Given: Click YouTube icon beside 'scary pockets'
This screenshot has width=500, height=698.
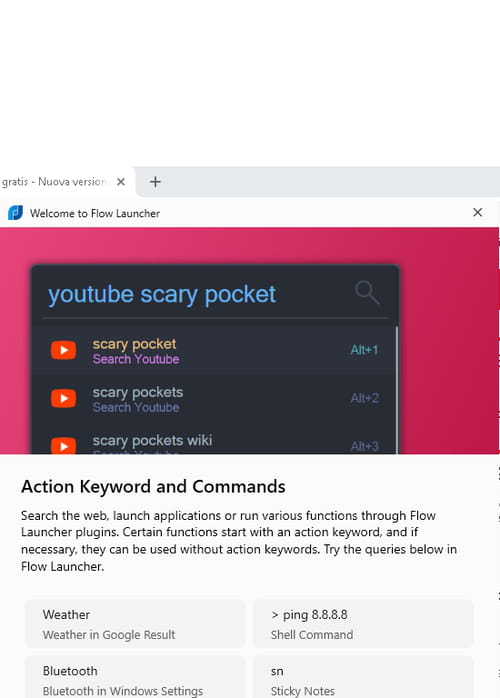Looking at the screenshot, I should pyautogui.click(x=63, y=398).
